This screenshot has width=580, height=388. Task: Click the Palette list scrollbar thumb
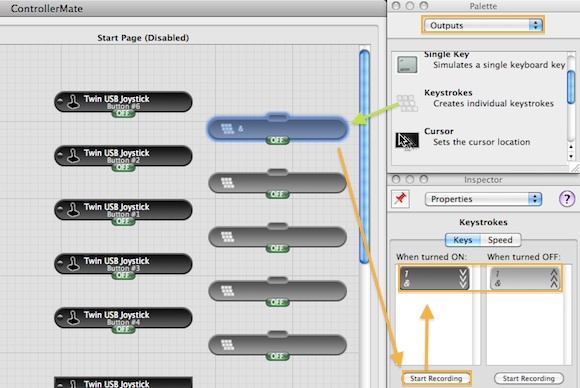click(x=571, y=88)
